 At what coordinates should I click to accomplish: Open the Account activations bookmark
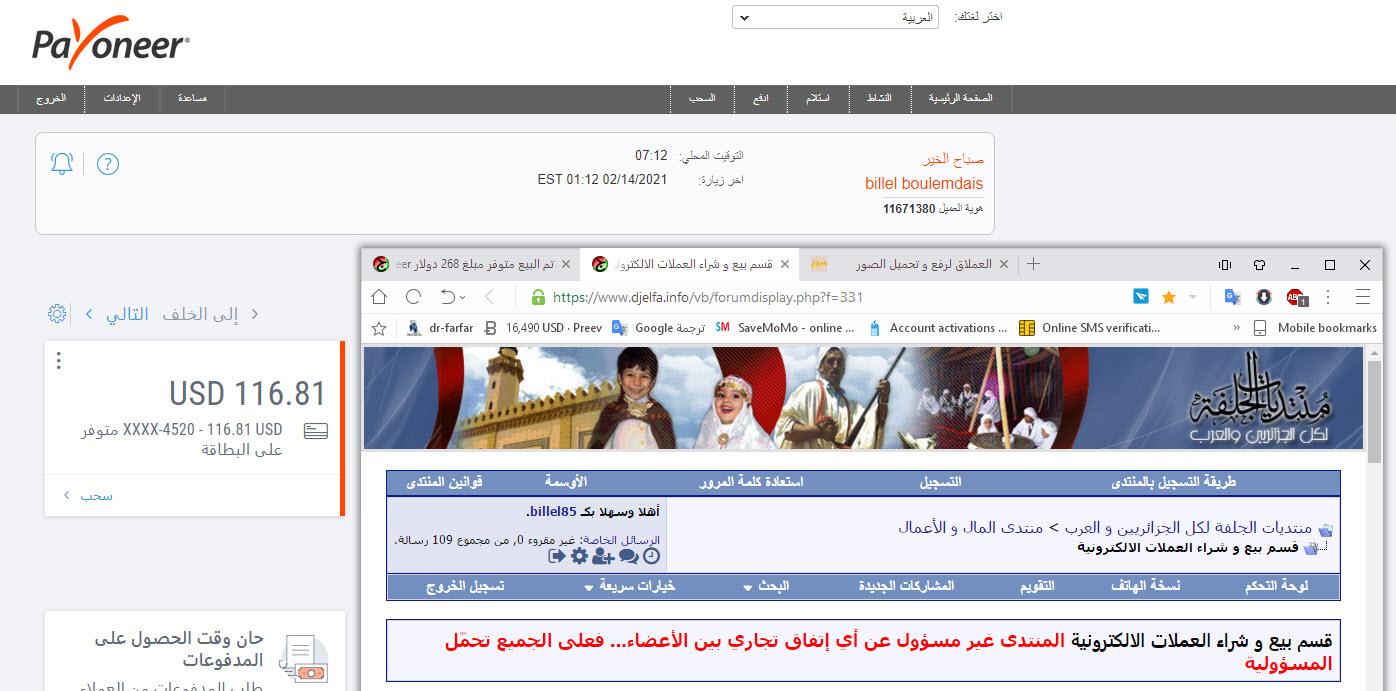click(x=939, y=328)
